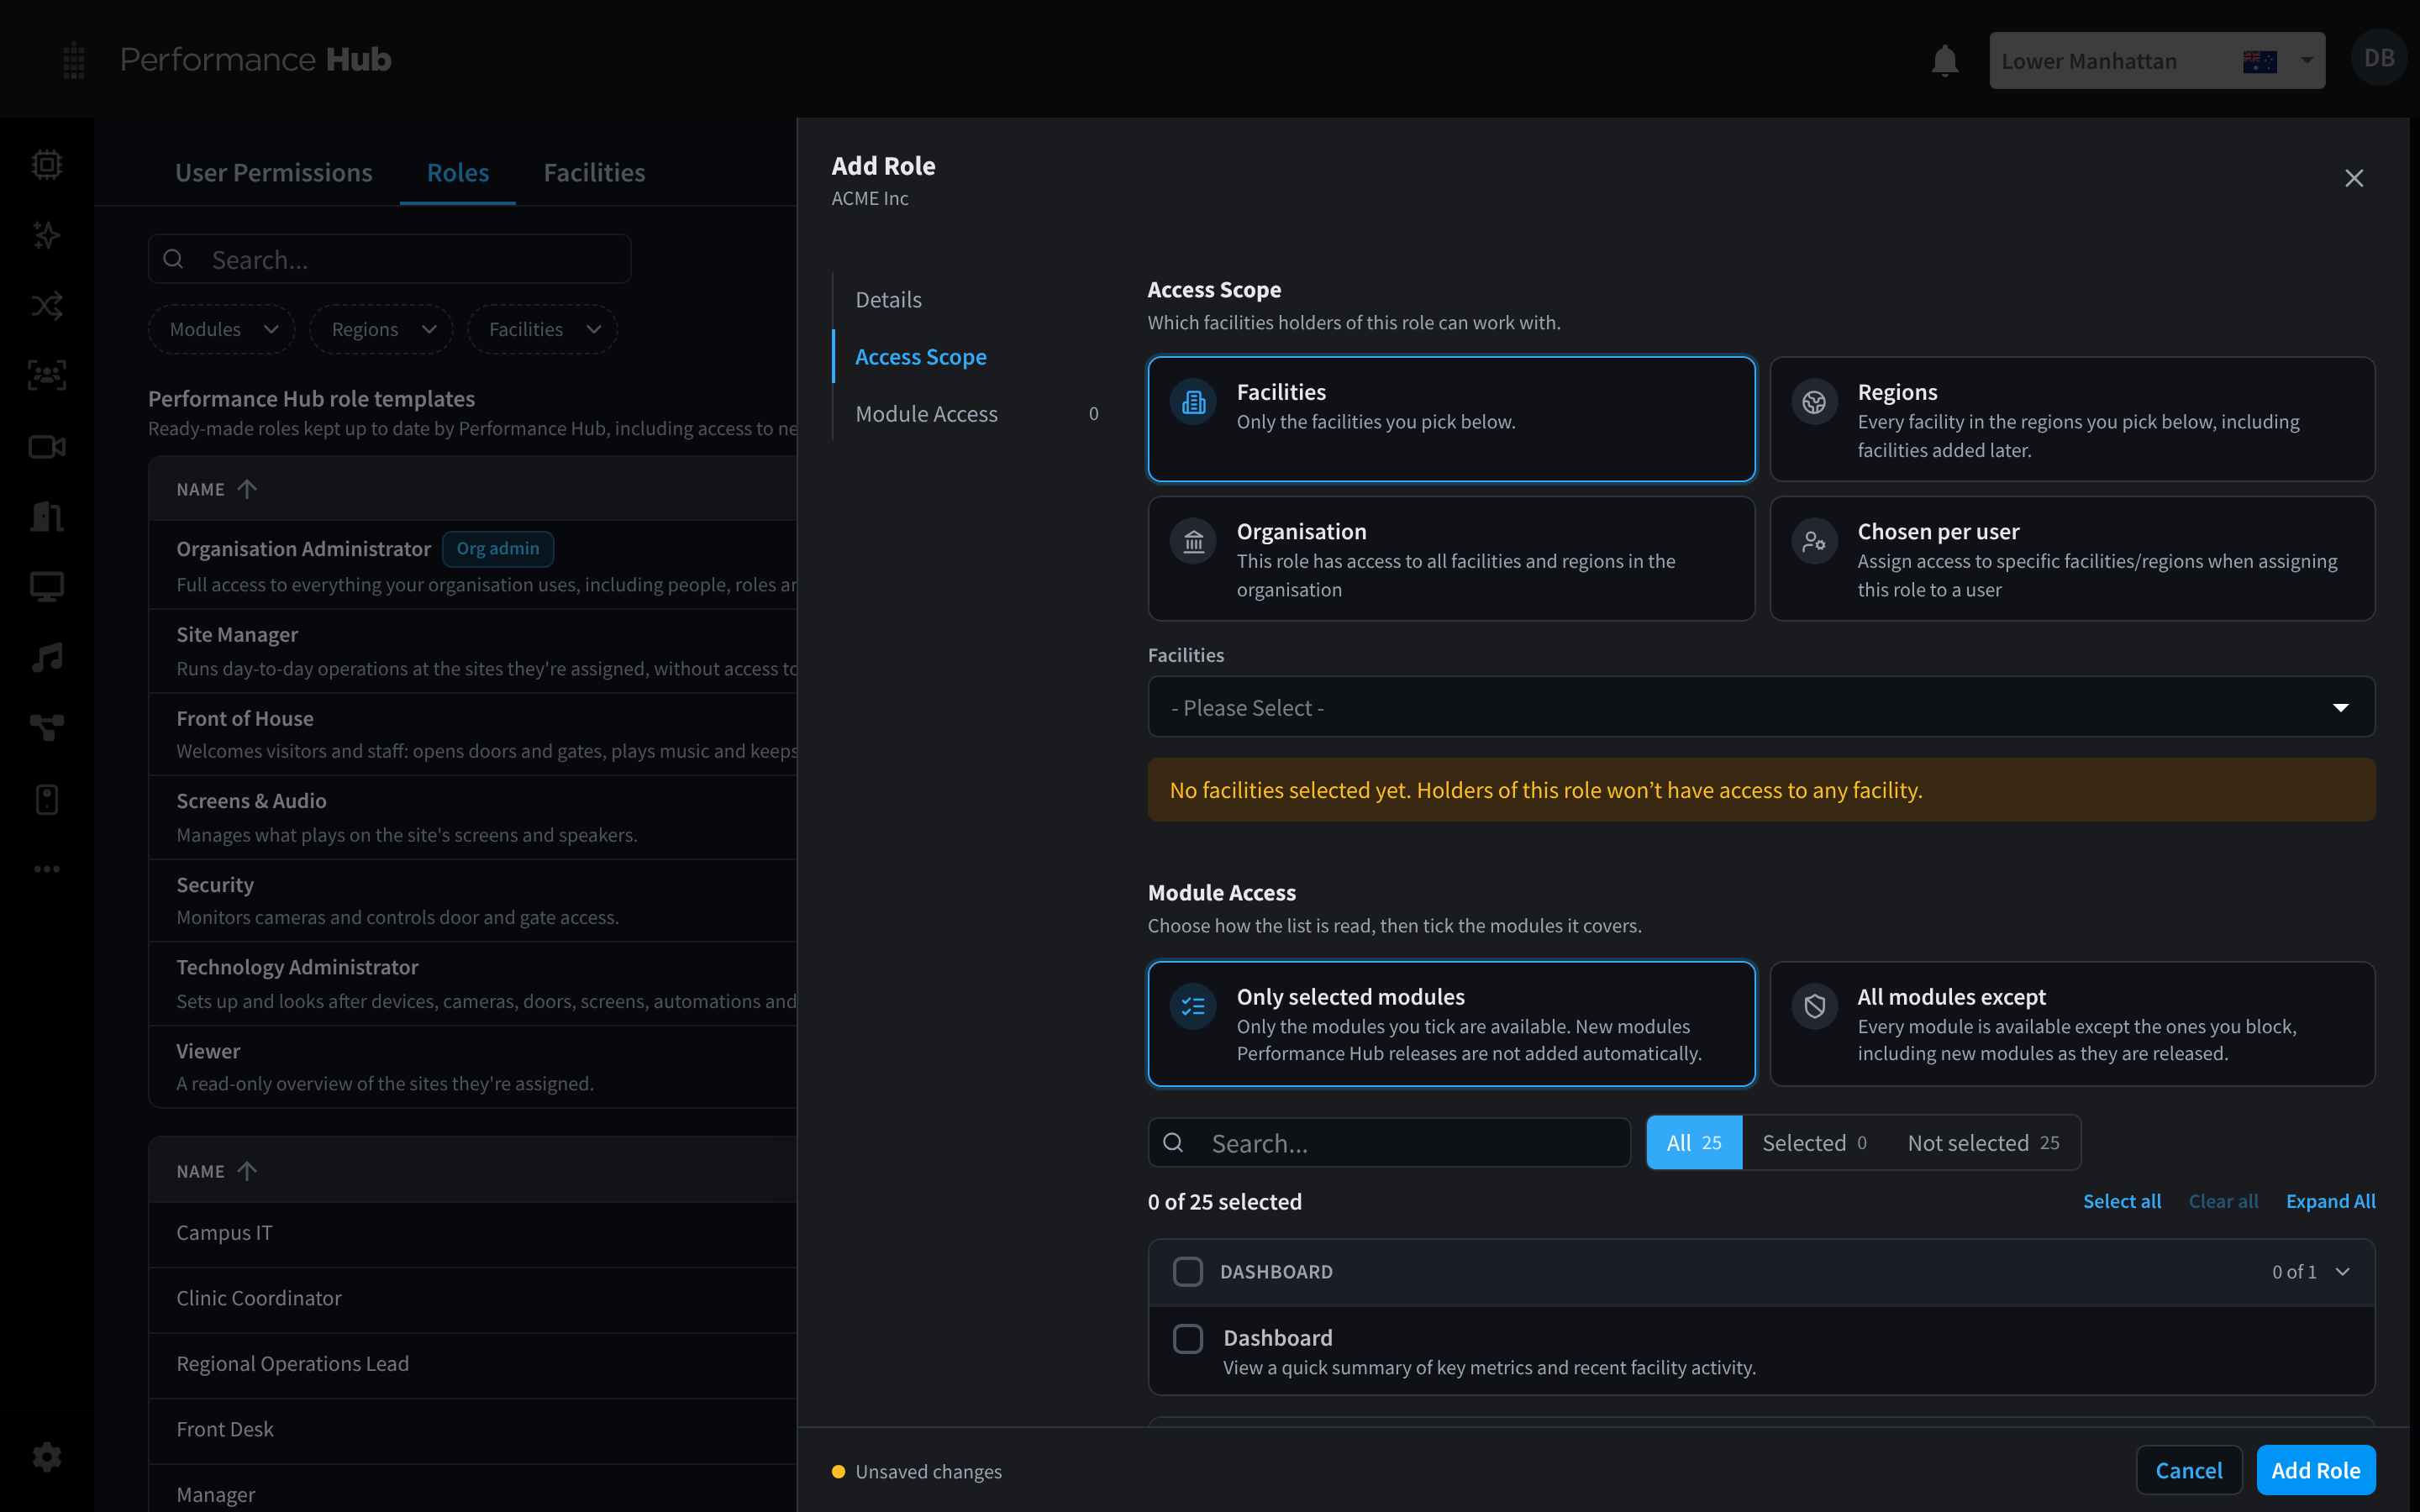Open the screens monitor icon in sidebar
This screenshot has height=1512, width=2420.
click(47, 587)
